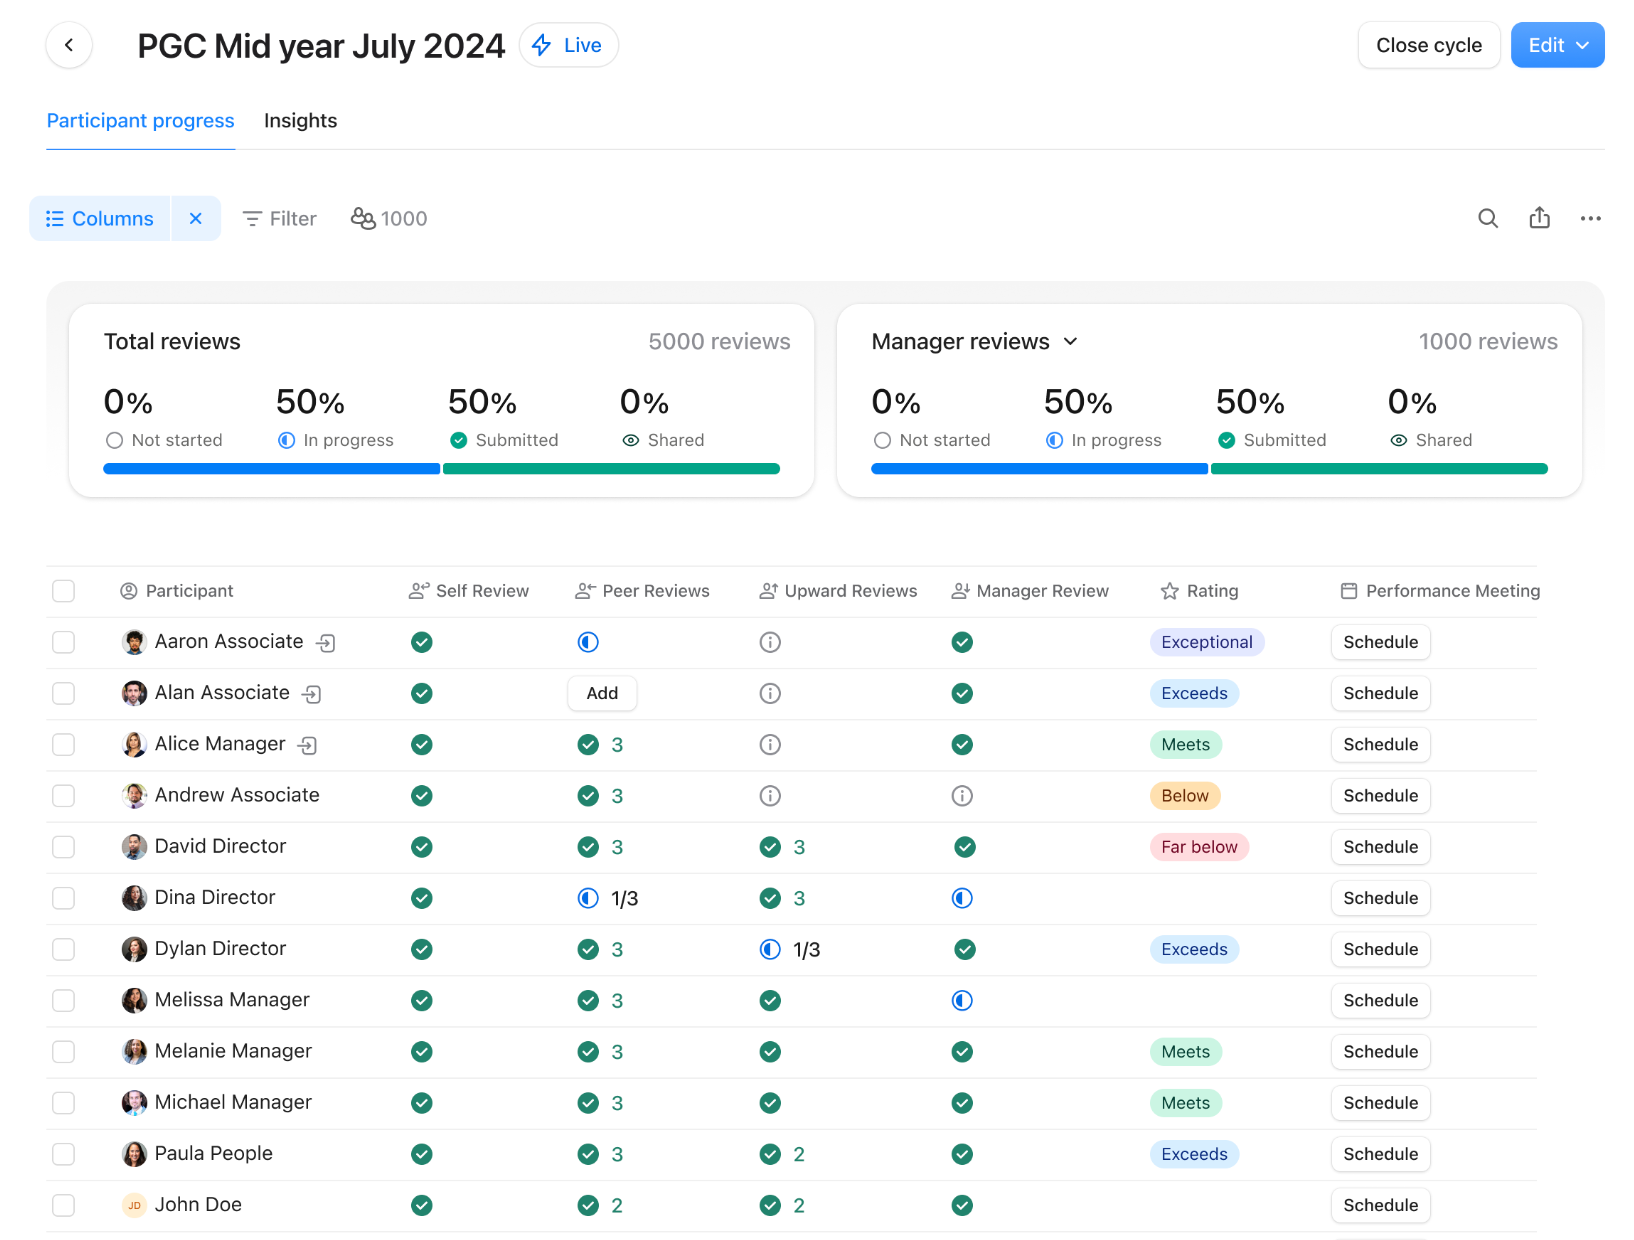
Task: Click the Close cycle button
Action: [x=1429, y=45]
